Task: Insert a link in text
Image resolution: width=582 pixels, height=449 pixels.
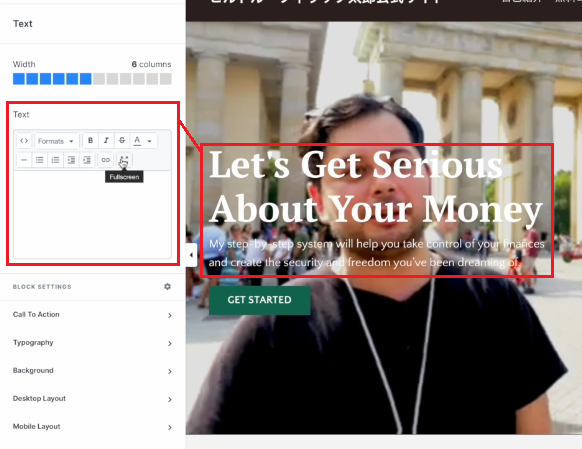Action: pyautogui.click(x=105, y=160)
